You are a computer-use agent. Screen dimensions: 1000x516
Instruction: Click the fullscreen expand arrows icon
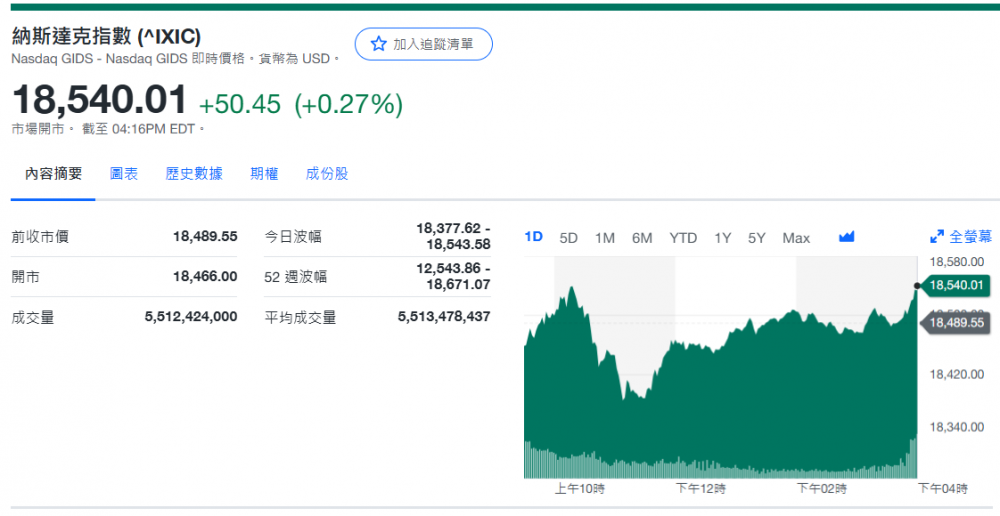click(x=937, y=237)
